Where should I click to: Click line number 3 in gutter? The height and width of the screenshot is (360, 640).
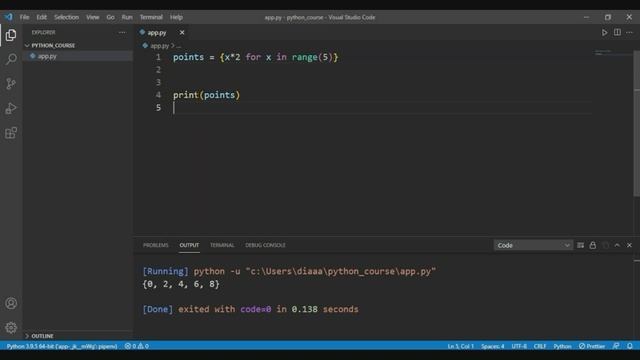point(158,82)
